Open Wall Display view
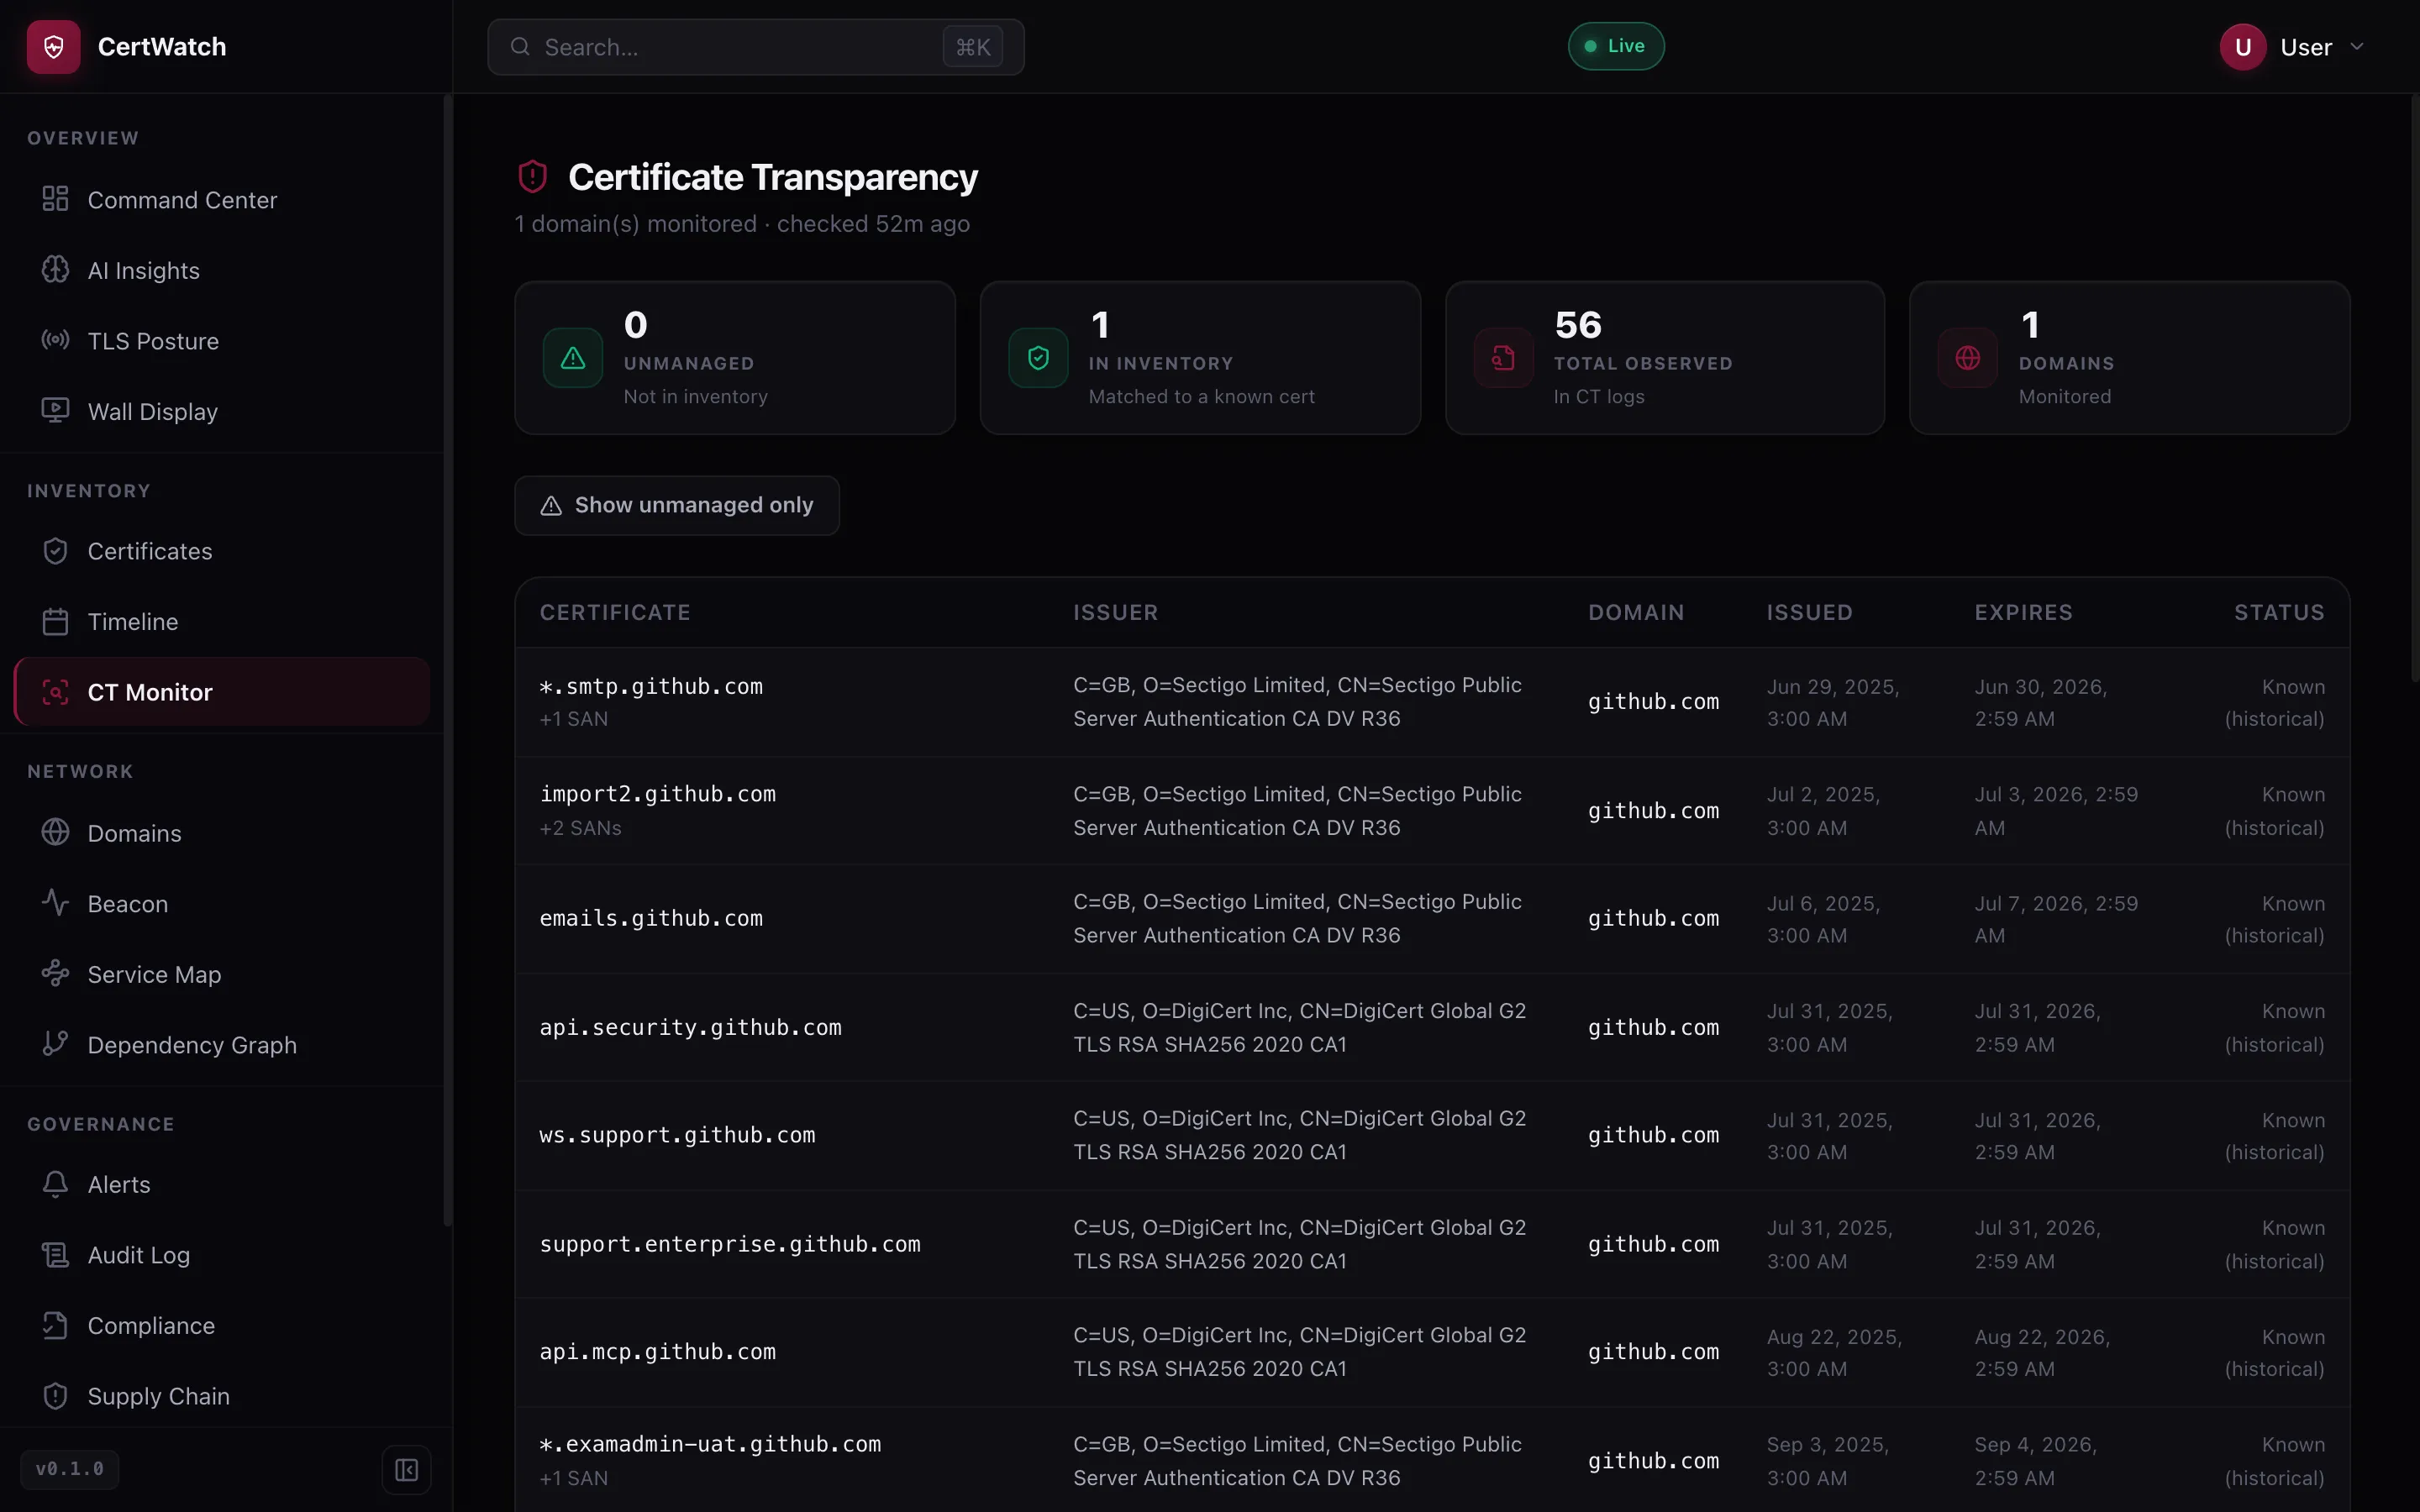This screenshot has width=2420, height=1512. [x=222, y=411]
